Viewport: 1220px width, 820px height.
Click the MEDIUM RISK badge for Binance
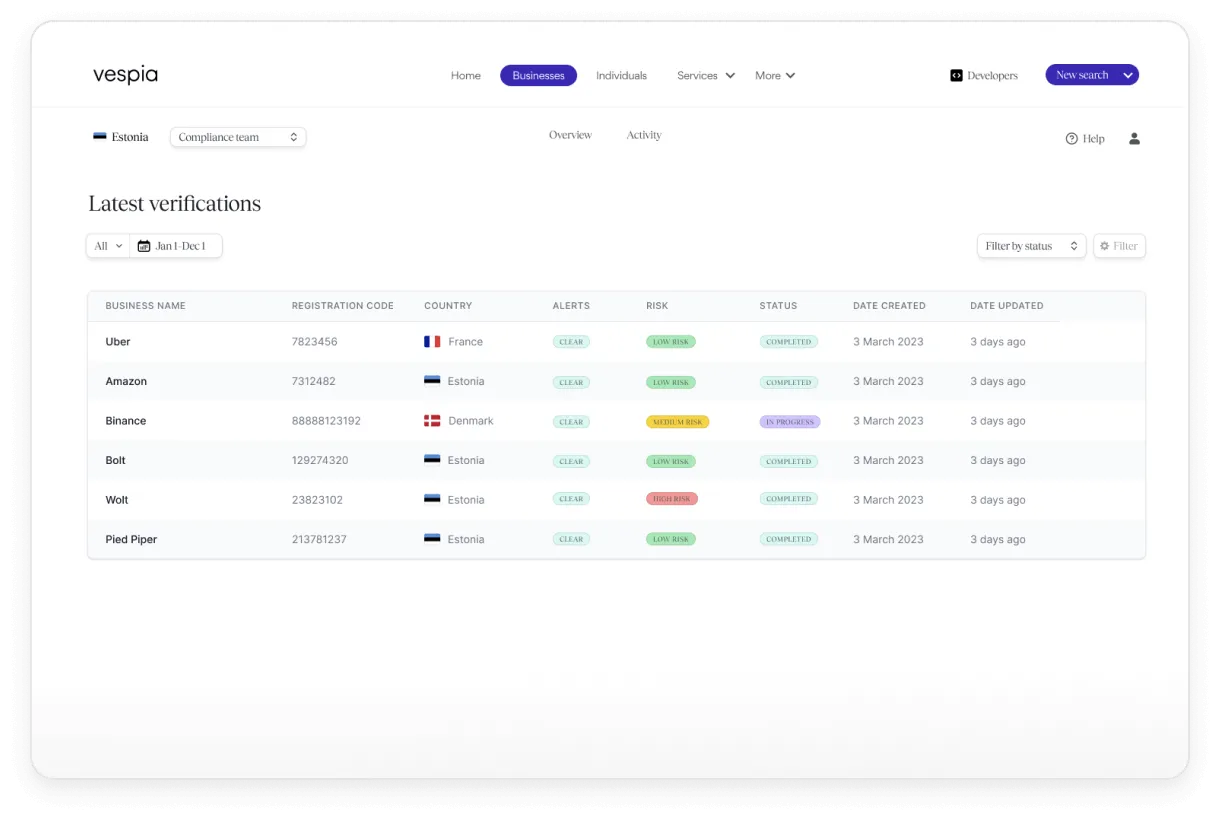pyautogui.click(x=679, y=421)
